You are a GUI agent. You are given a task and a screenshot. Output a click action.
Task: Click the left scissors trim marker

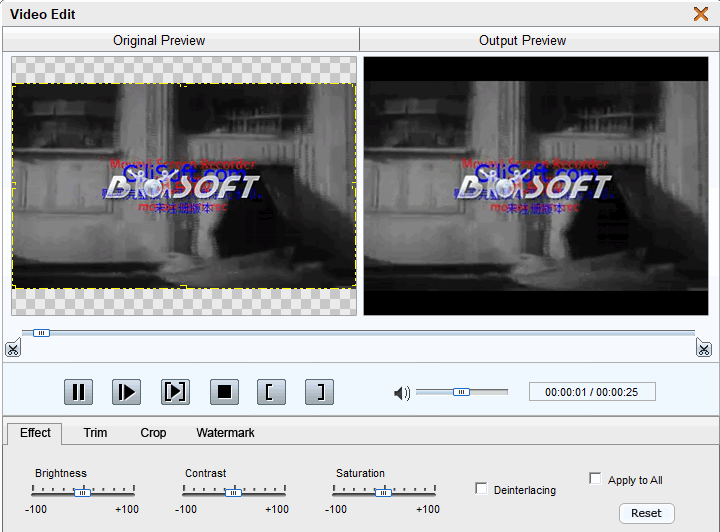coord(13,348)
